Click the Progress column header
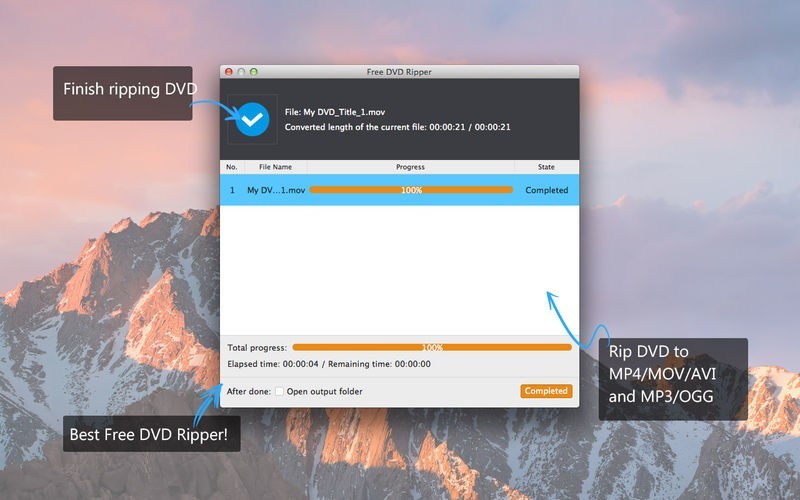 [410, 167]
